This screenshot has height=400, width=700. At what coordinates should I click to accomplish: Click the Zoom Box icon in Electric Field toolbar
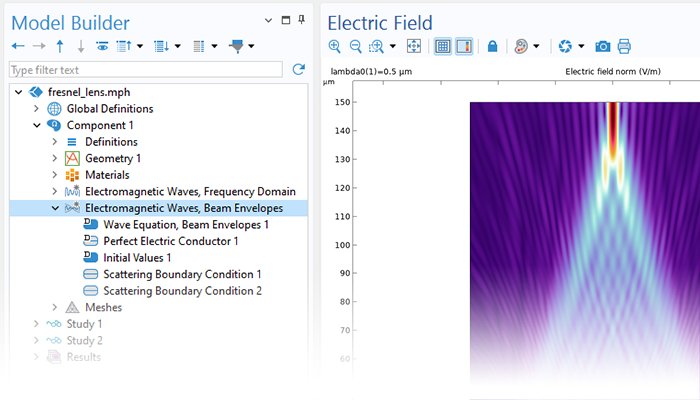tap(376, 46)
